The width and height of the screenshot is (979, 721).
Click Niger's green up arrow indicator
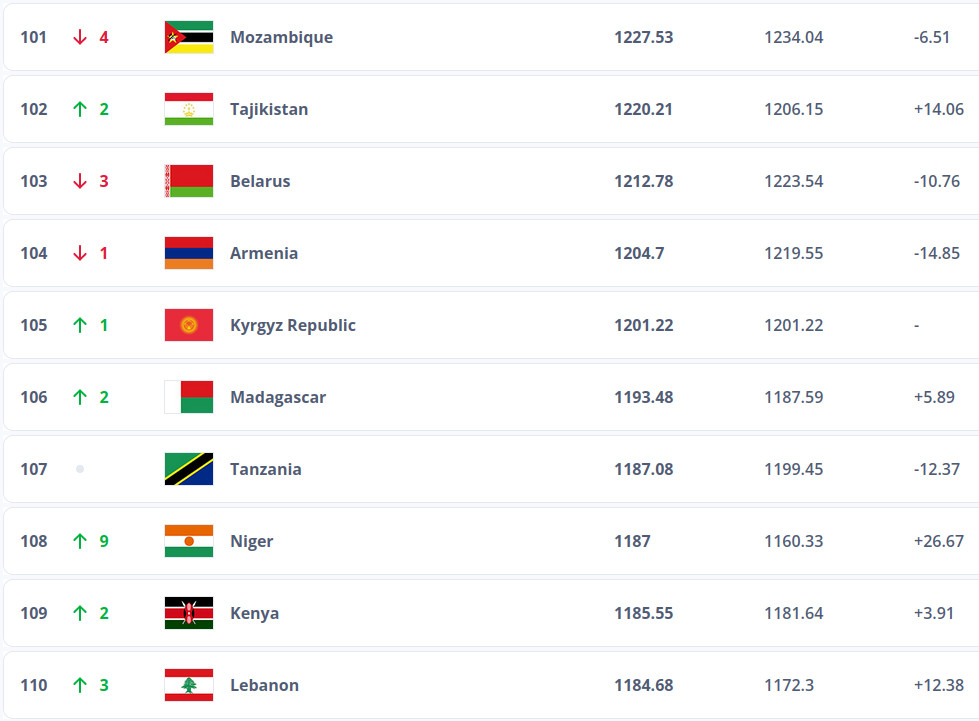(x=80, y=541)
